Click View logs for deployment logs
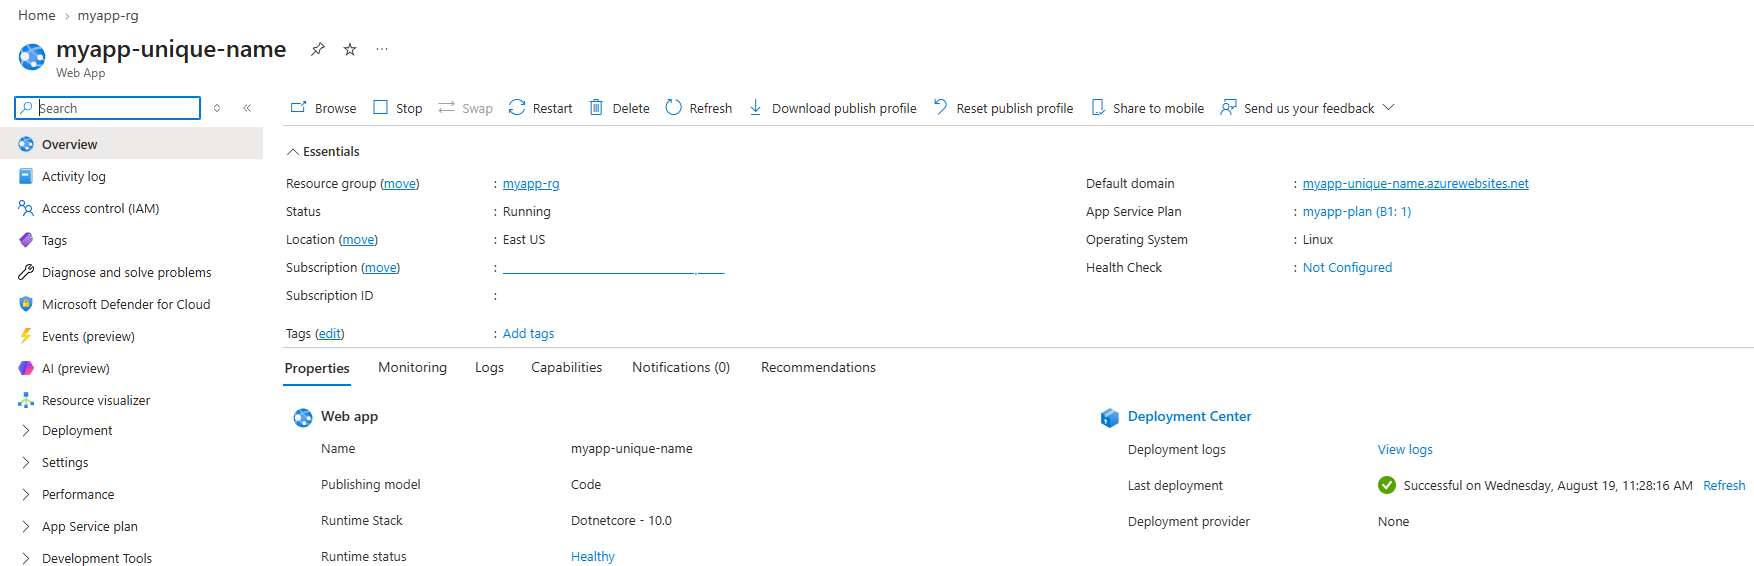Screen dimensions: 1754x566 [x=1405, y=449]
